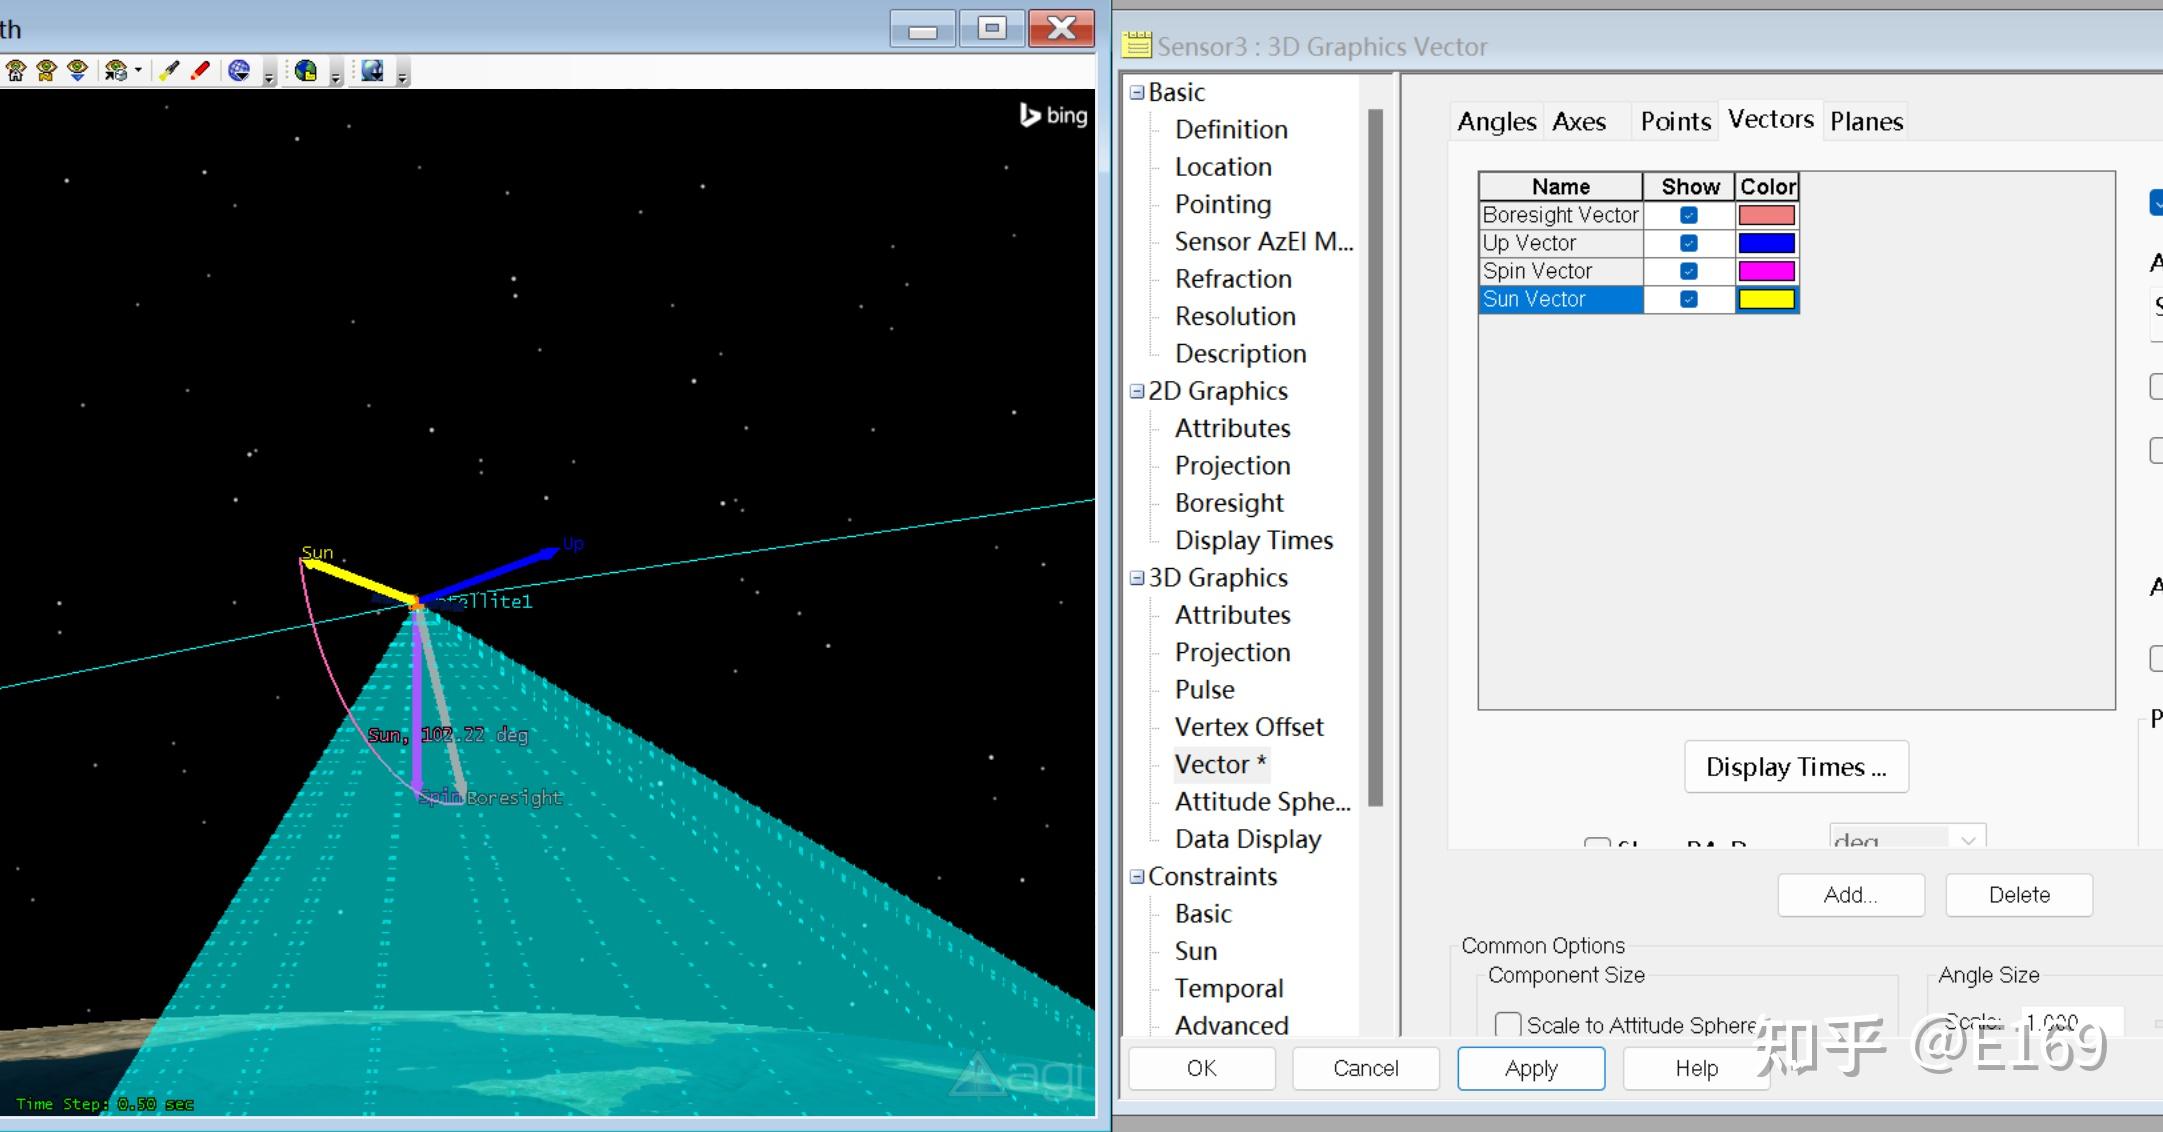Open the Planes tab
Viewport: 2163px width, 1132px height.
[1866, 122]
